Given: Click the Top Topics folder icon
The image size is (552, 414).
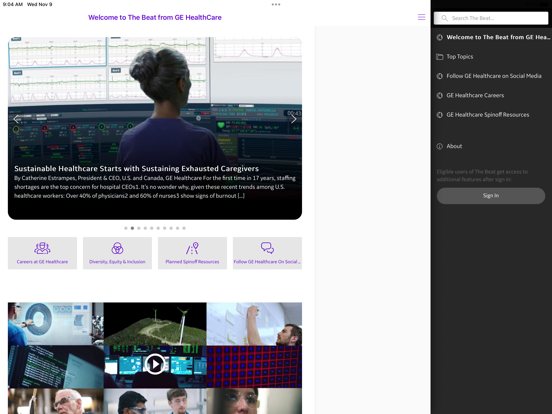Looking at the screenshot, I should point(440,57).
